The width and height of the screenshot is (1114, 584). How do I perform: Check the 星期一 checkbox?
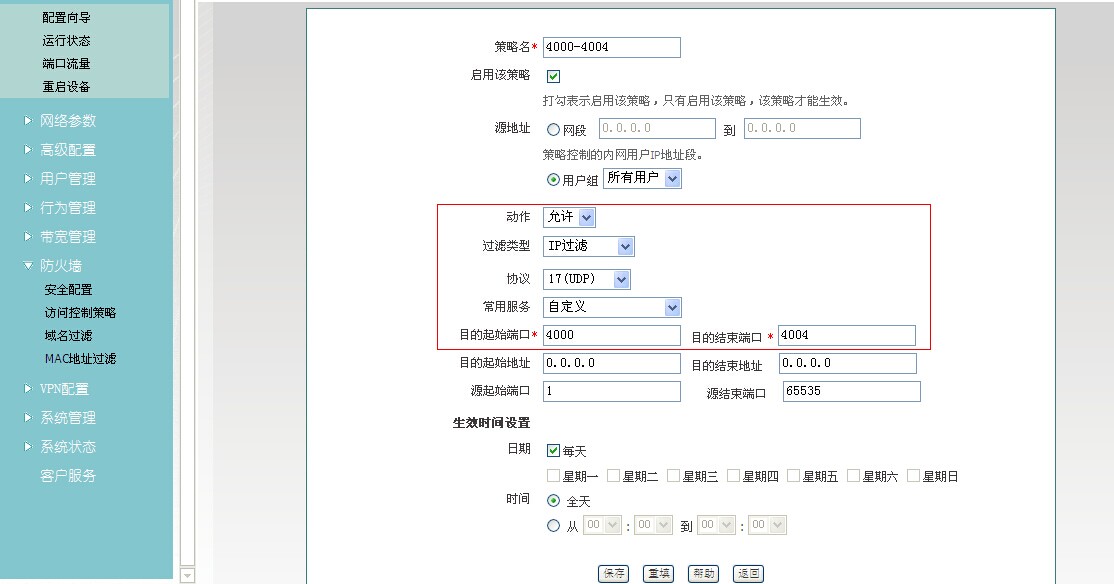(x=553, y=475)
